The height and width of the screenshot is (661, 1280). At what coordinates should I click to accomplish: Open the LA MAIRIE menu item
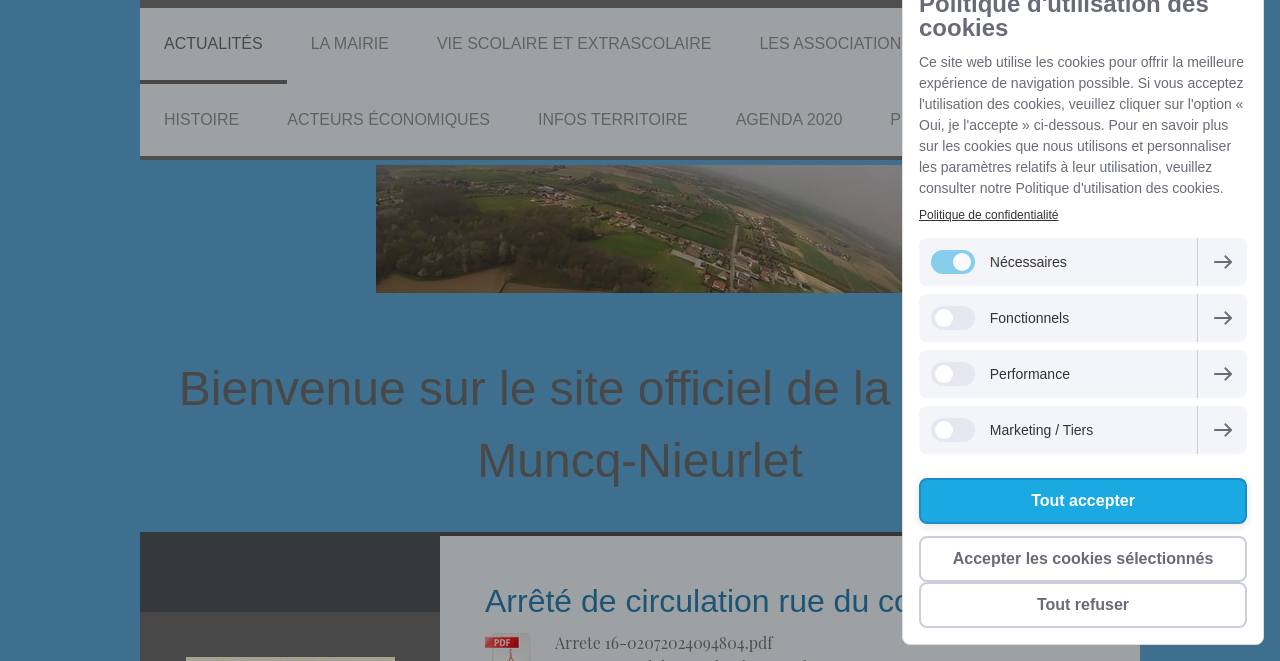click(349, 42)
